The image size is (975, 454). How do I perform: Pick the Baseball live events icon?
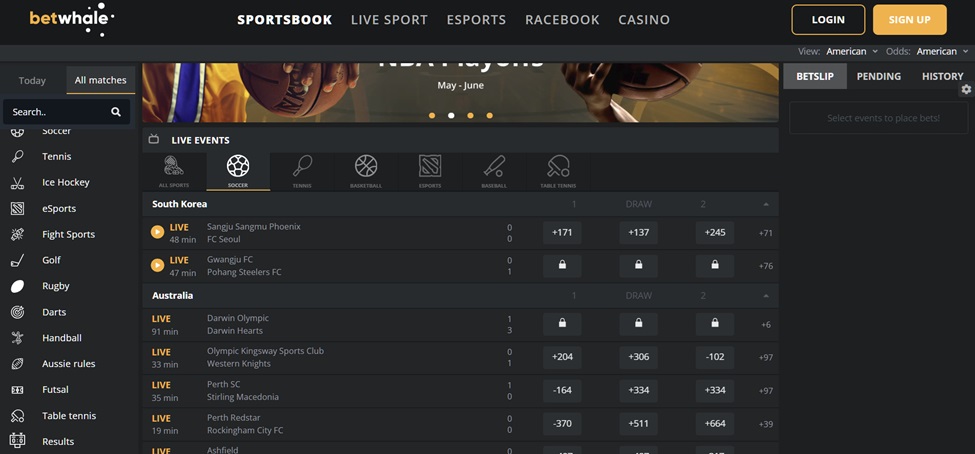[x=494, y=170]
